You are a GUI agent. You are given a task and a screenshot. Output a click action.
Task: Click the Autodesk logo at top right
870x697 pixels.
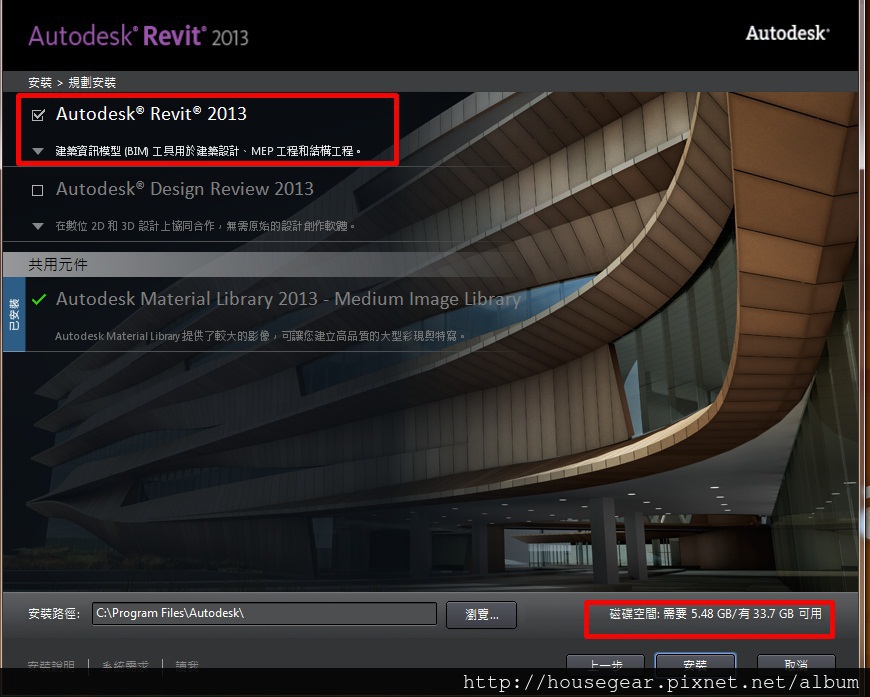tap(787, 33)
